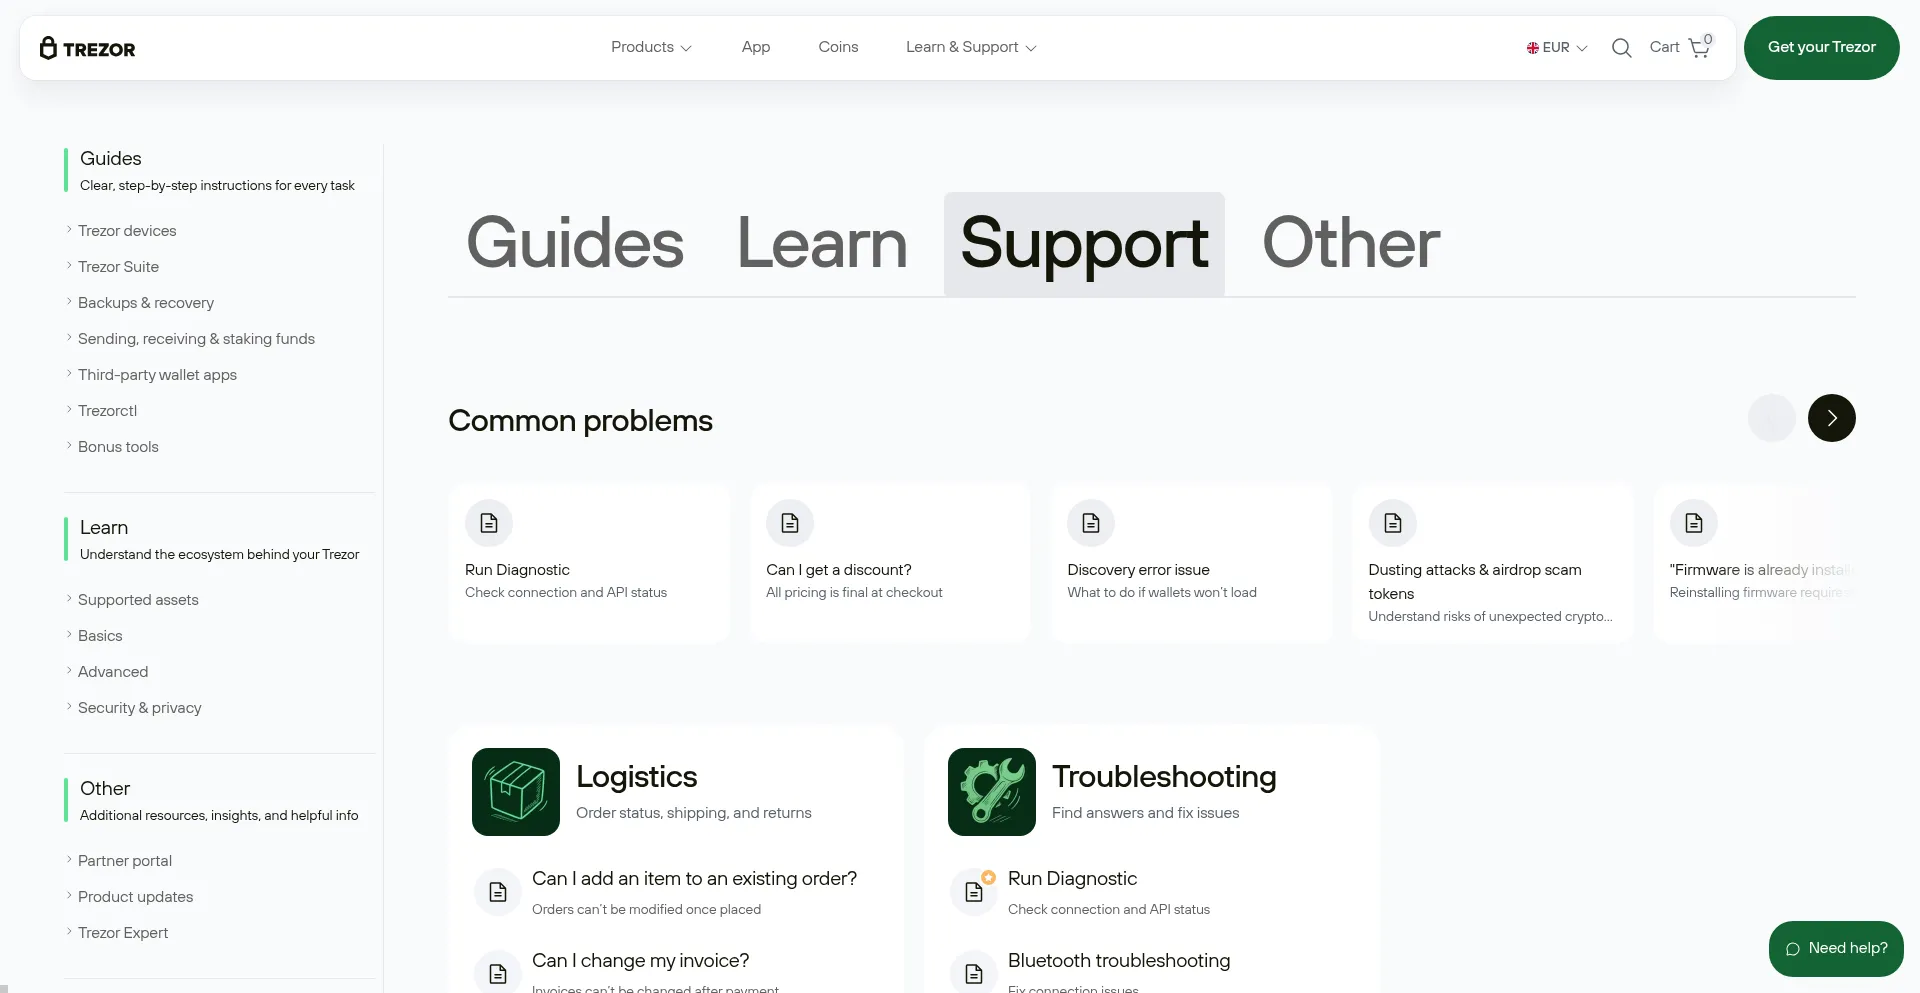Show next Common problems with arrow button
Image resolution: width=1920 pixels, height=993 pixels.
[1832, 418]
